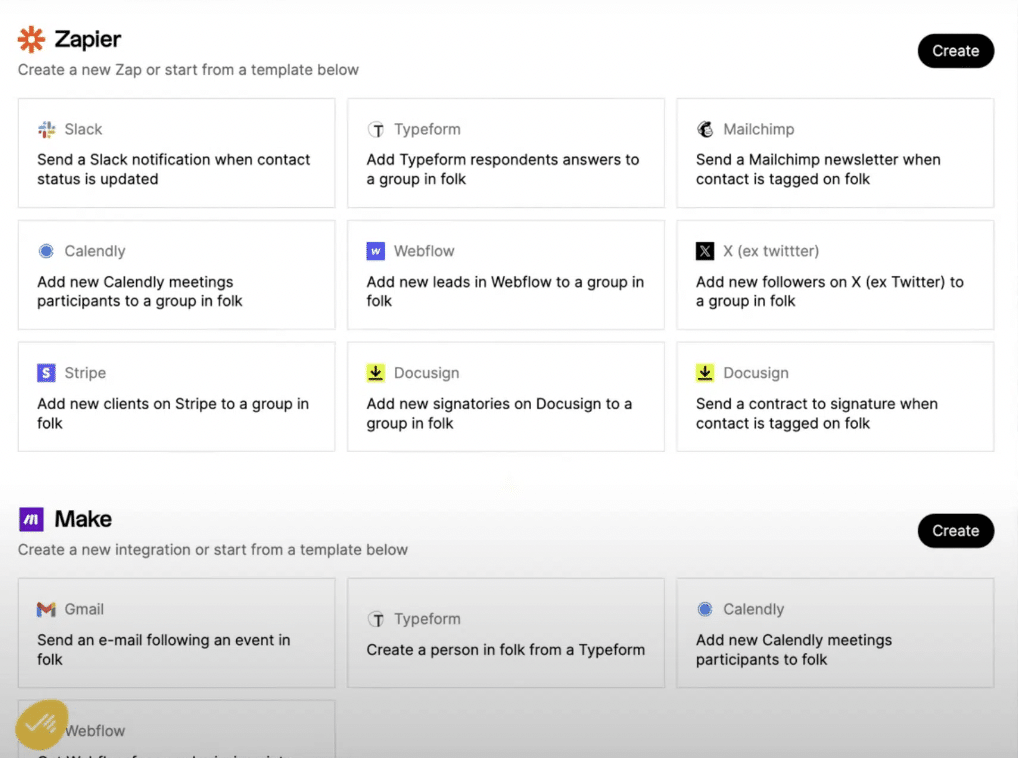
Task: Click the Create button for Make
Action: (x=956, y=531)
